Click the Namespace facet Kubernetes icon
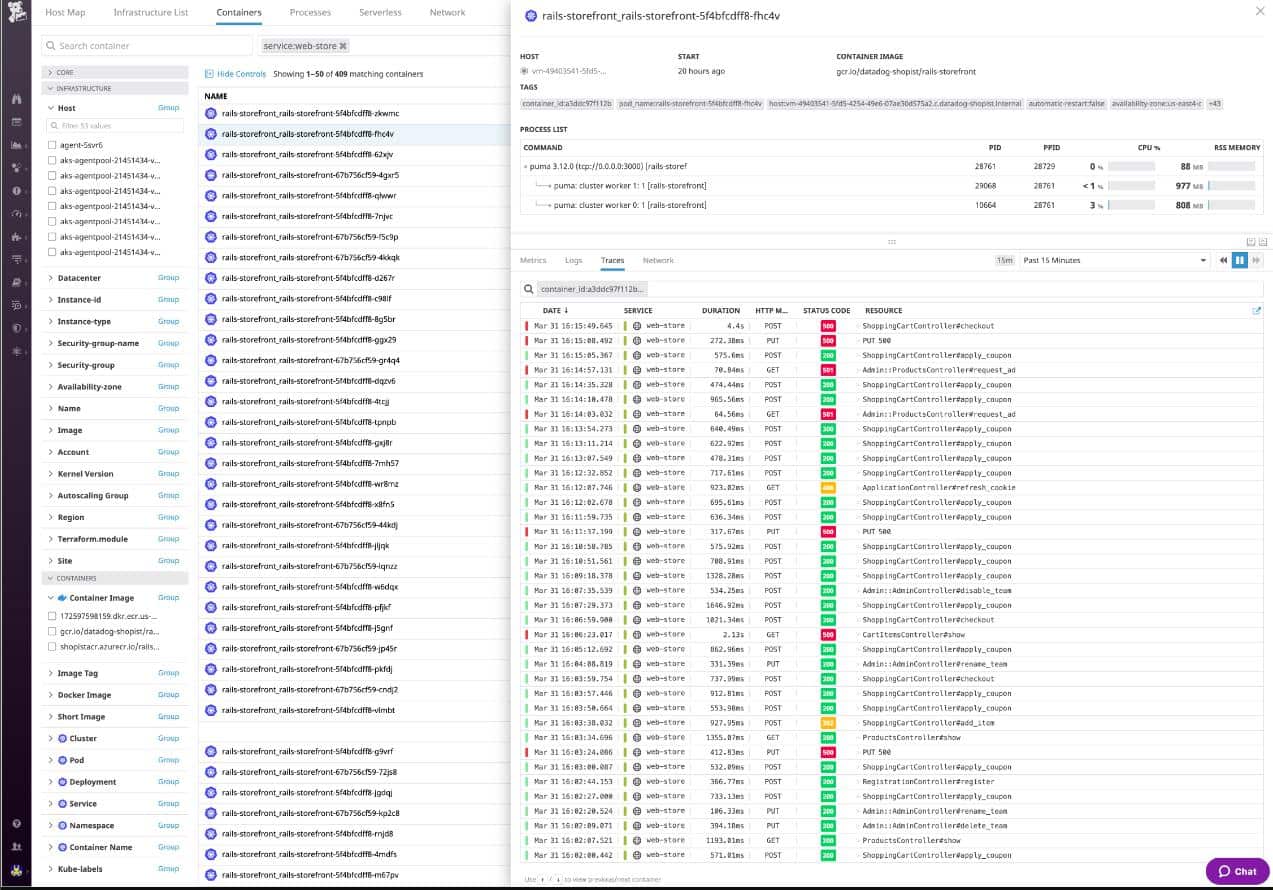Viewport: 1273px width, 890px height. coord(62,826)
